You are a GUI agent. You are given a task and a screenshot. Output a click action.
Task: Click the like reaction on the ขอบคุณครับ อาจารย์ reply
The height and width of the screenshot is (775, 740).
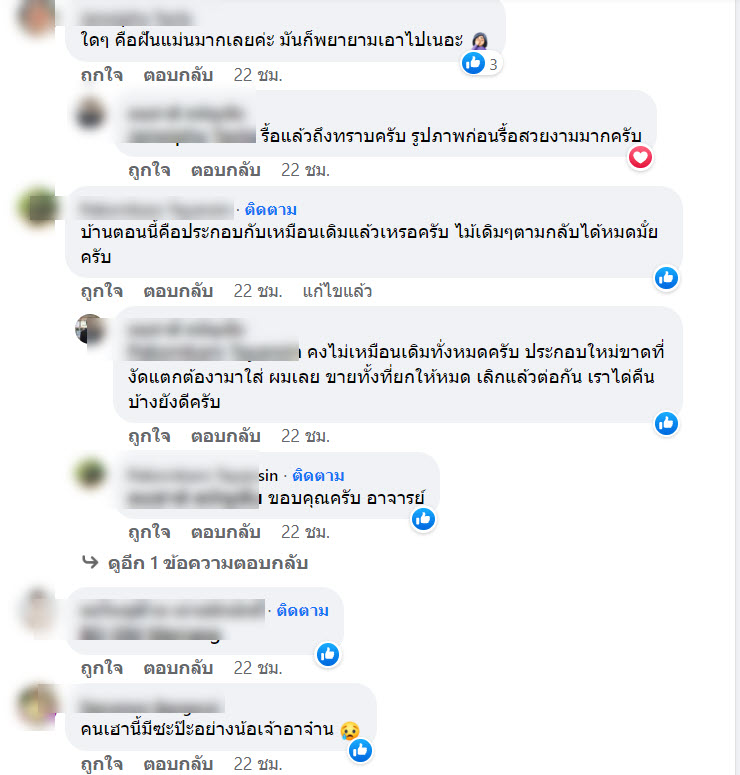(423, 519)
